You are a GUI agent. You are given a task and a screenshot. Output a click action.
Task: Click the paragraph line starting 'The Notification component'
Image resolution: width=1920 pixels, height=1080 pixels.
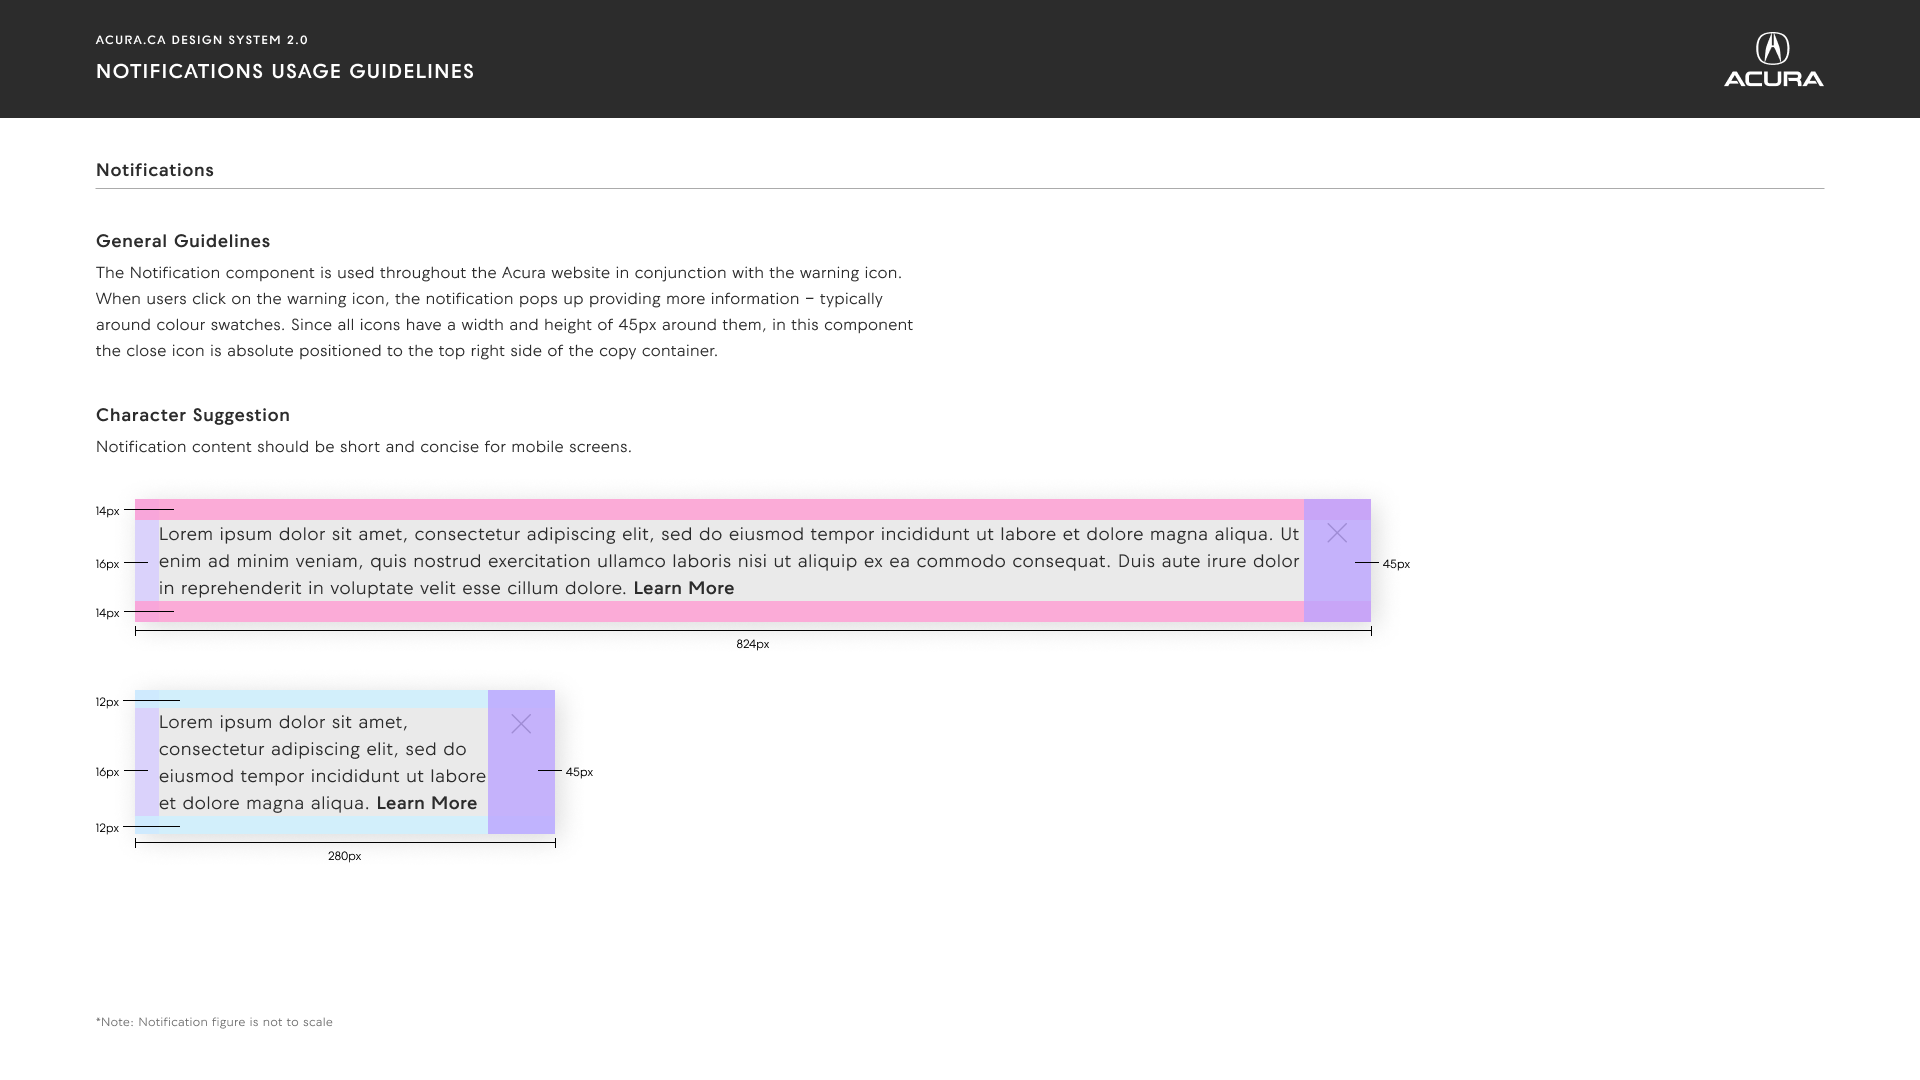(x=499, y=273)
